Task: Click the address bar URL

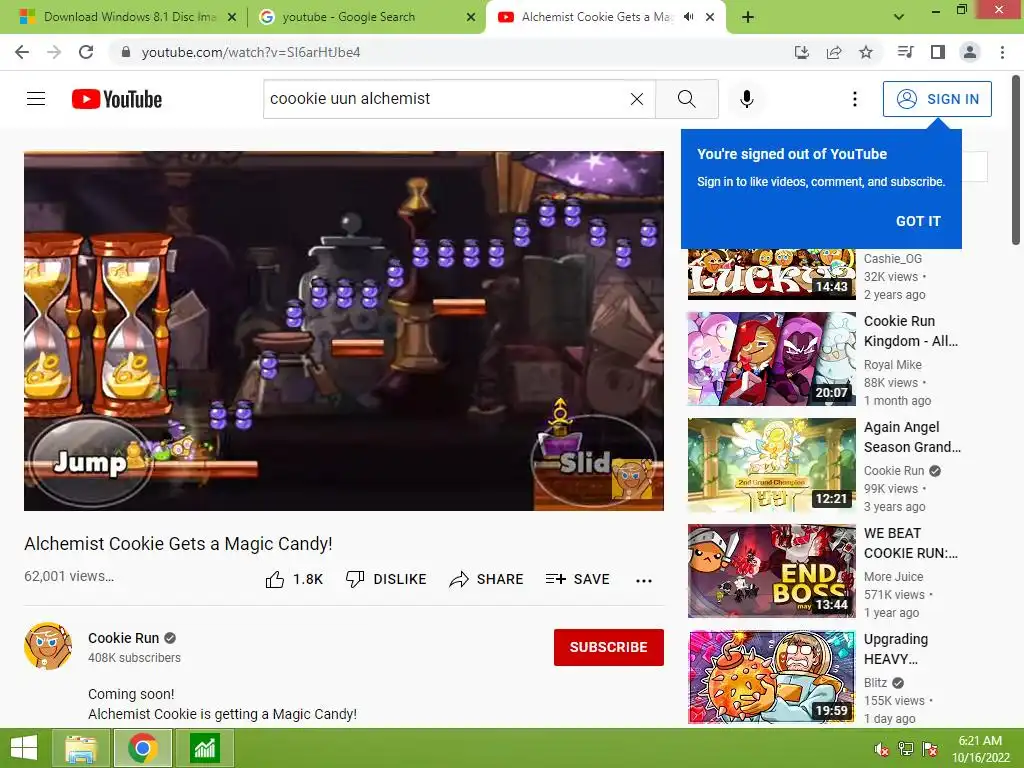Action: pyautogui.click(x=251, y=52)
